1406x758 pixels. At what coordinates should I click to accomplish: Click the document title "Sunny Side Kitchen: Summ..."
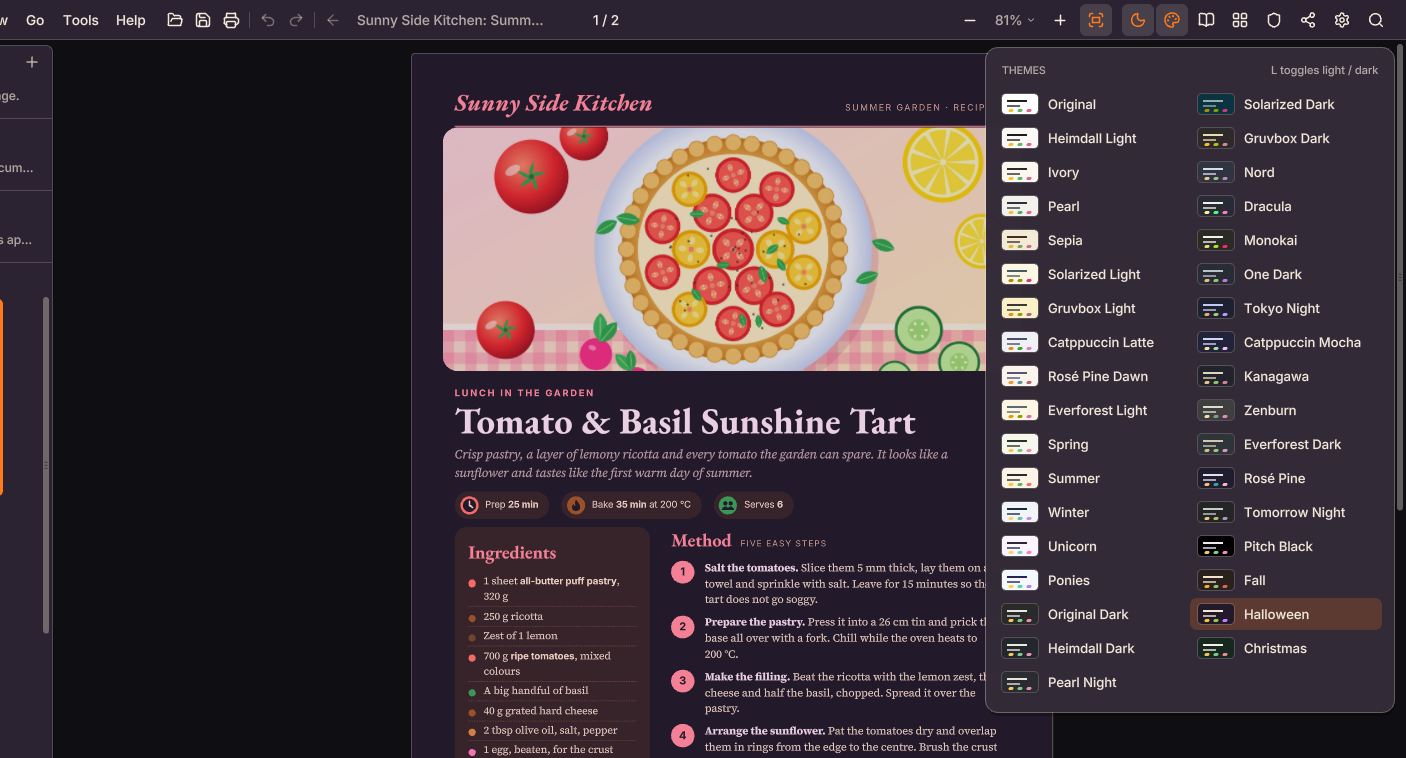coord(450,20)
